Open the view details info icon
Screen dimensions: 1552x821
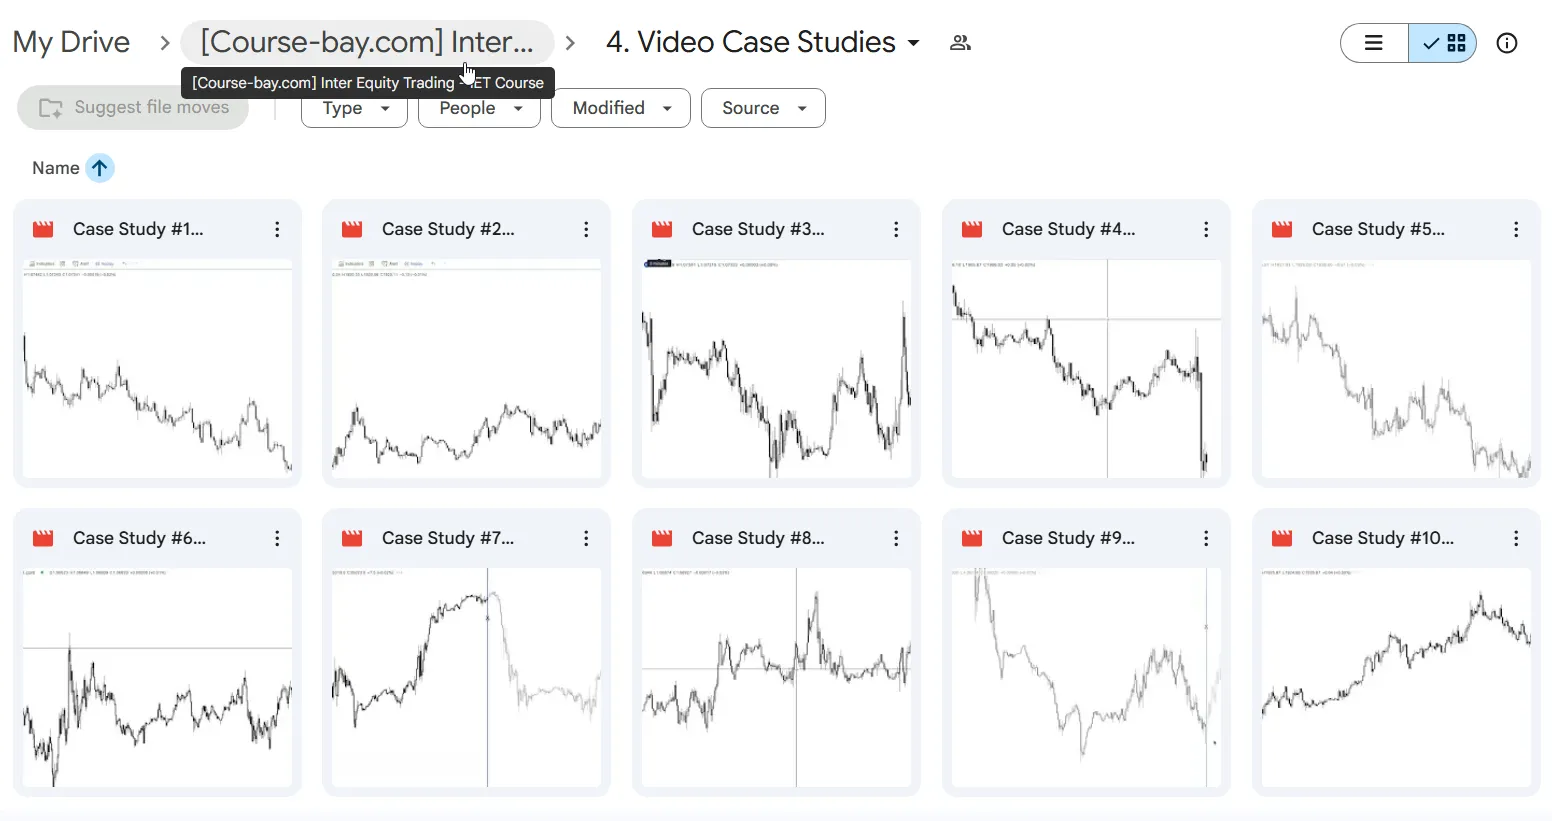point(1506,43)
